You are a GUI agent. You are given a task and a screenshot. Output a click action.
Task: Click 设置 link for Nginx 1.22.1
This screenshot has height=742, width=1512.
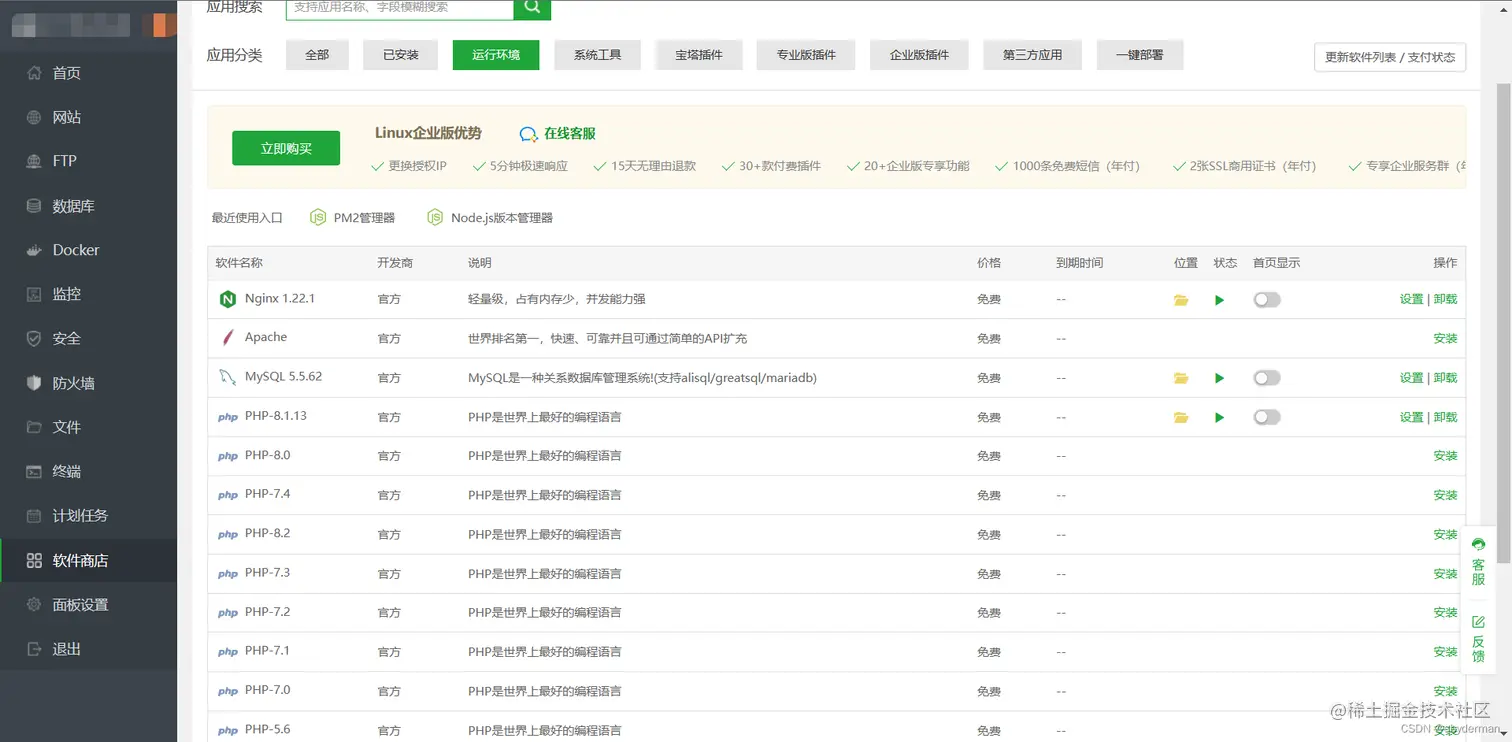(x=1411, y=299)
